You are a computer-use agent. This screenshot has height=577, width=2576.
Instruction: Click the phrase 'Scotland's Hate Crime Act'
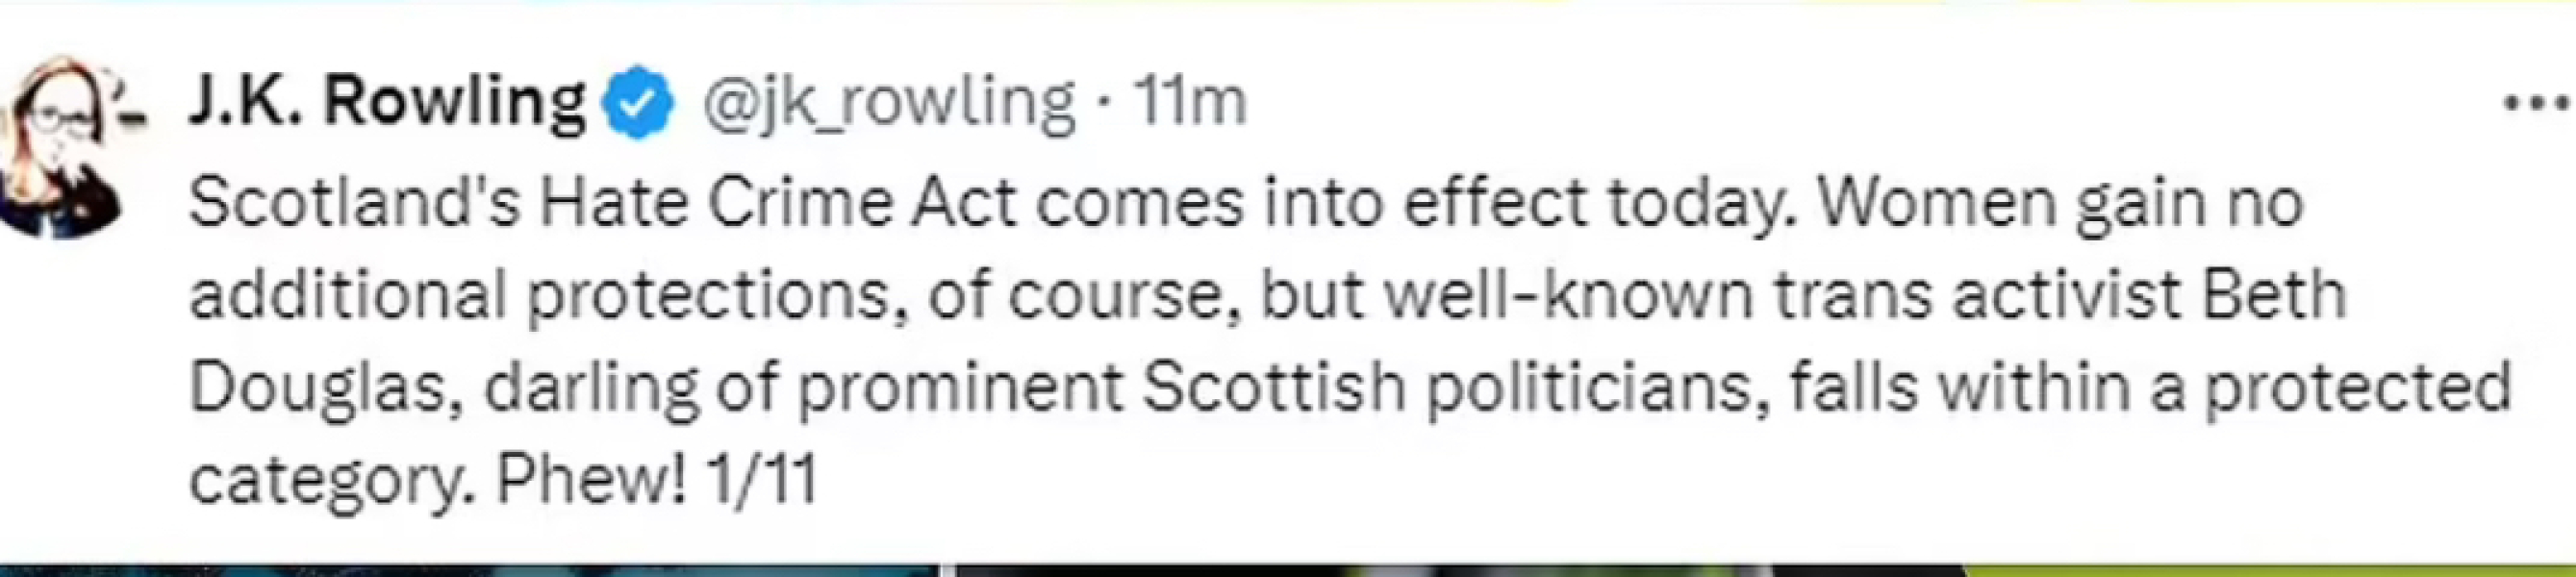pos(602,202)
